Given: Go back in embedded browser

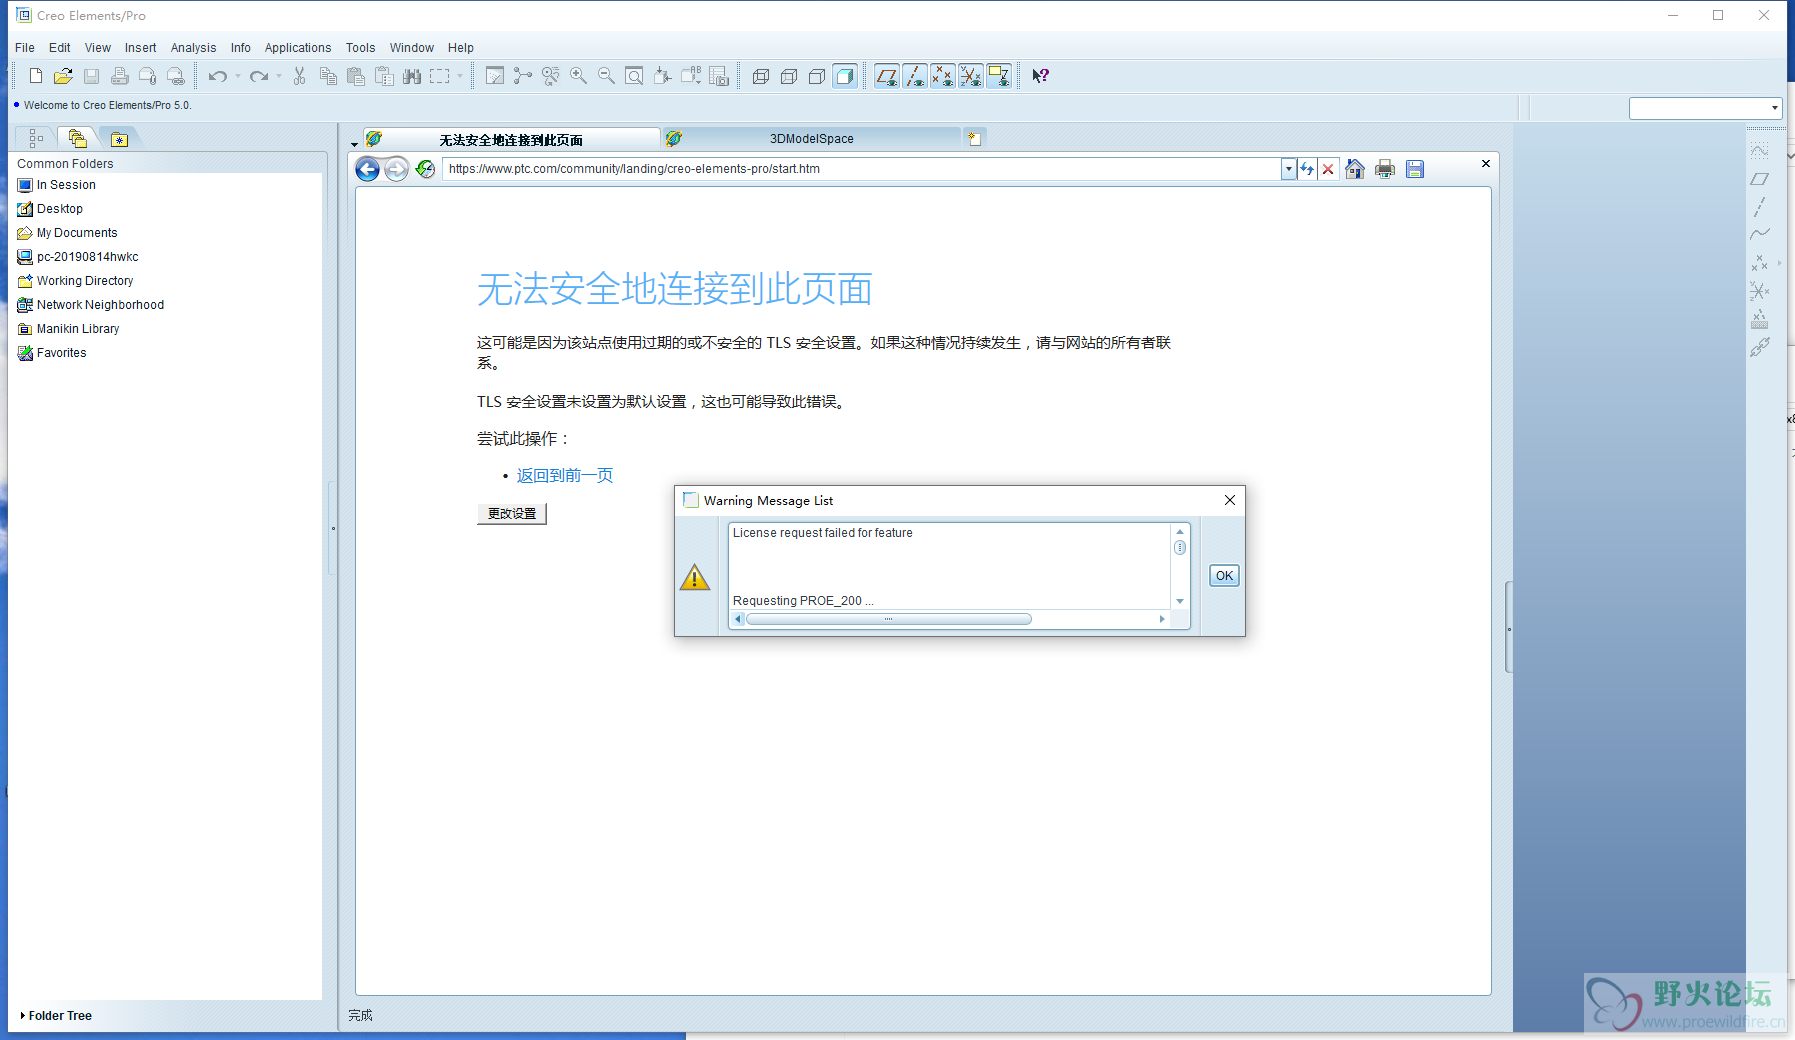Looking at the screenshot, I should pyautogui.click(x=367, y=169).
